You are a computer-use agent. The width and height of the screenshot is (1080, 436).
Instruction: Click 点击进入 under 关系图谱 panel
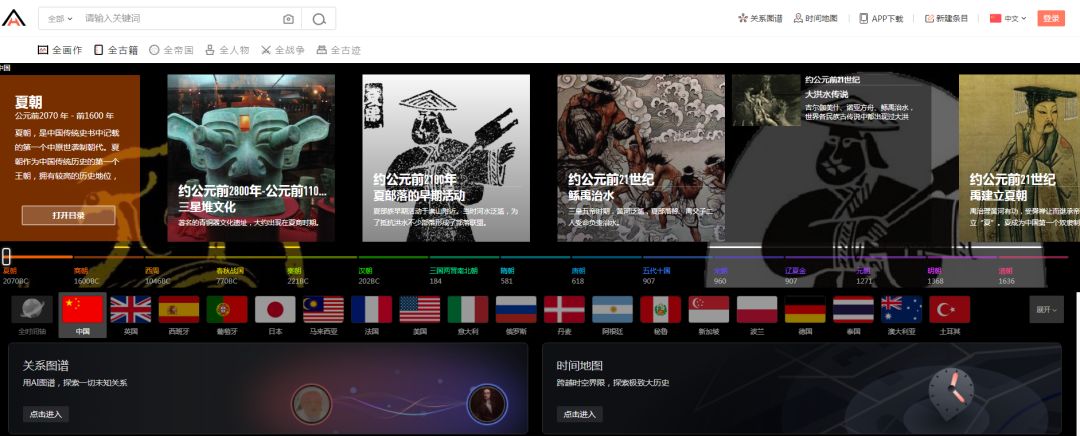[45, 415]
